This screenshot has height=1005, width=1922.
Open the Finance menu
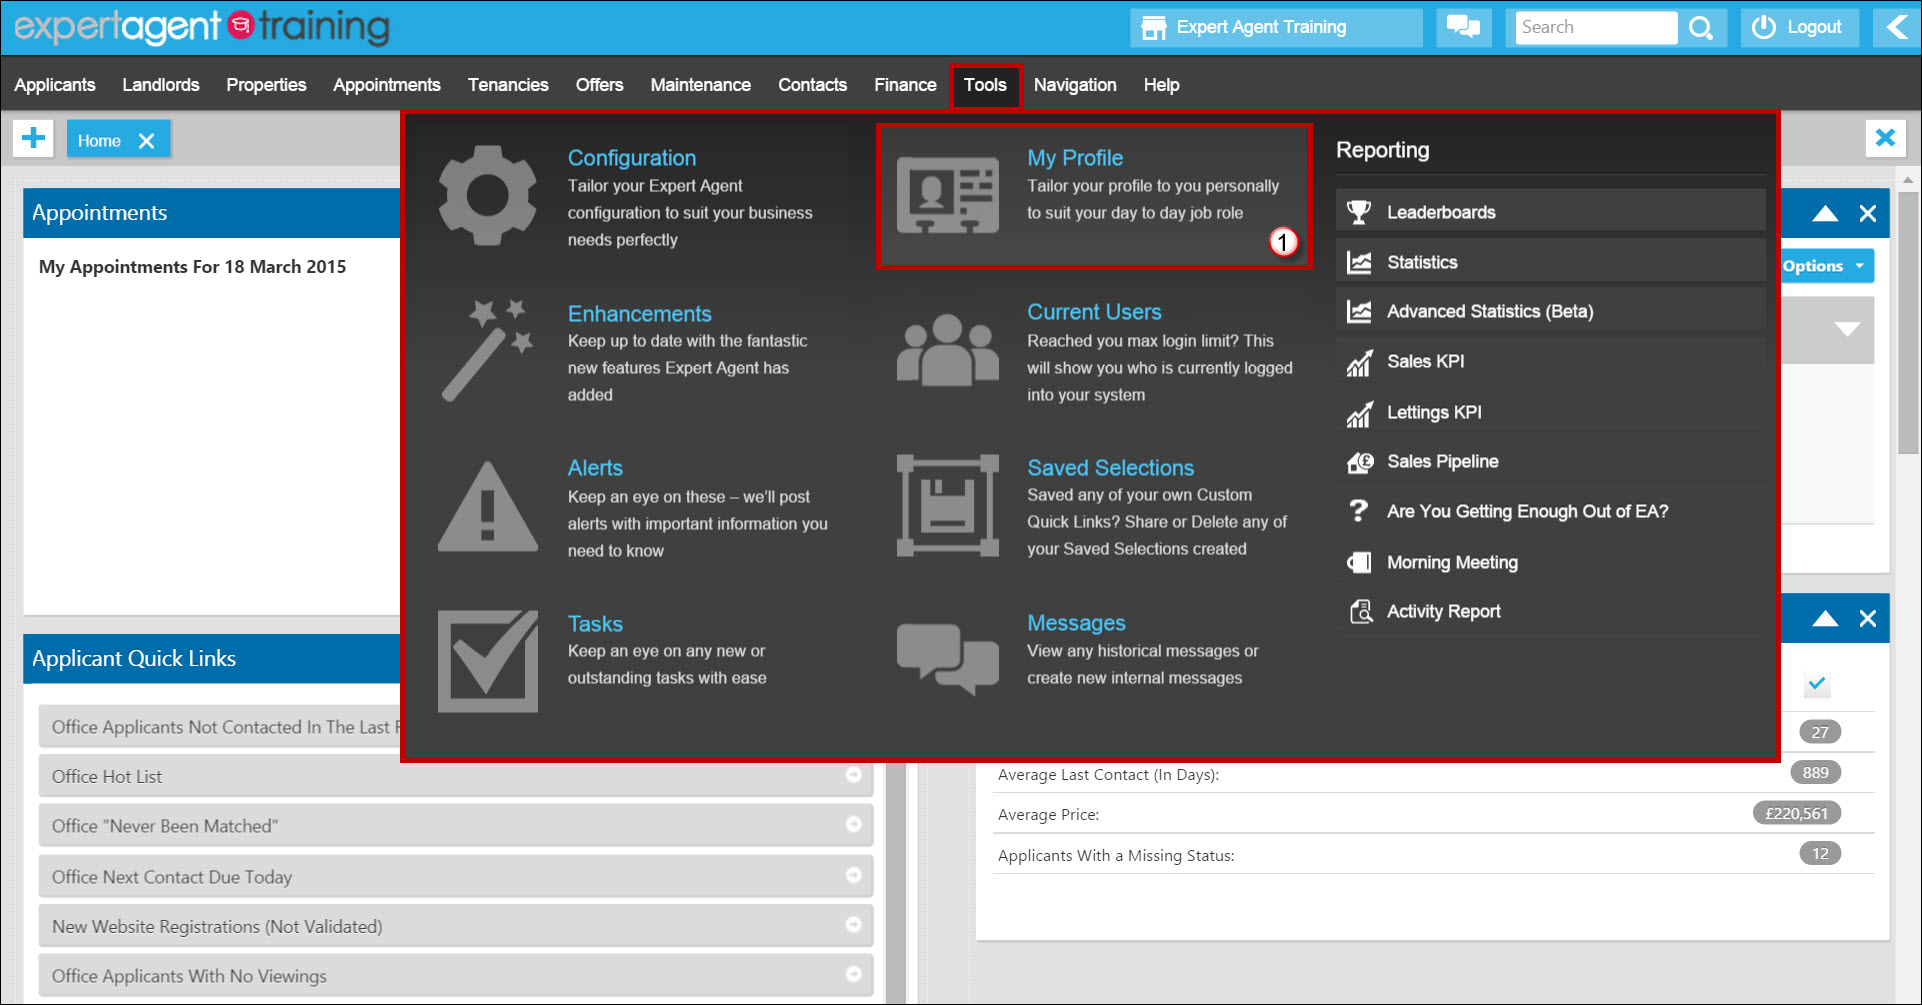905,85
